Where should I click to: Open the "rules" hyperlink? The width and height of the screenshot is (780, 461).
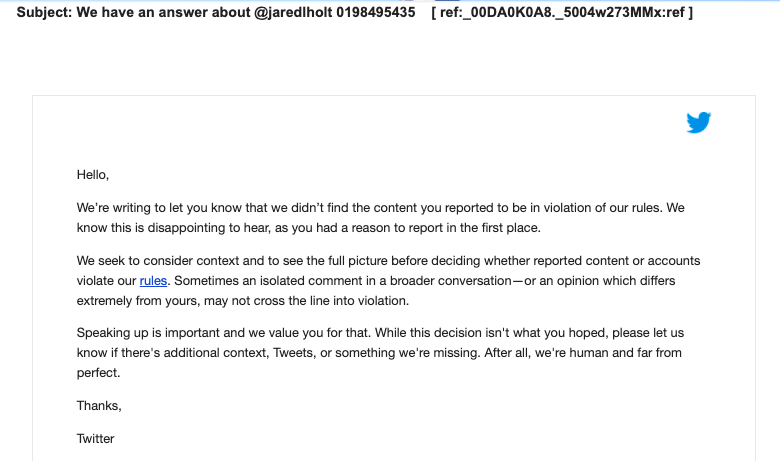pos(153,281)
